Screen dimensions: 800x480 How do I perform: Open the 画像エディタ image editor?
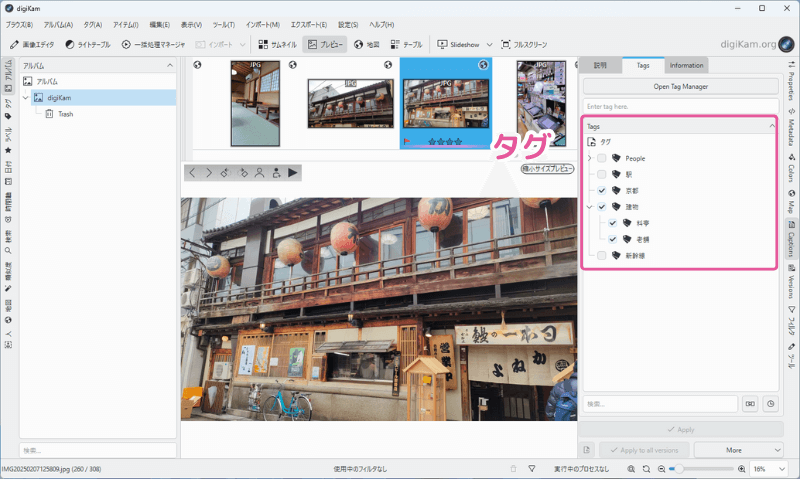33,44
